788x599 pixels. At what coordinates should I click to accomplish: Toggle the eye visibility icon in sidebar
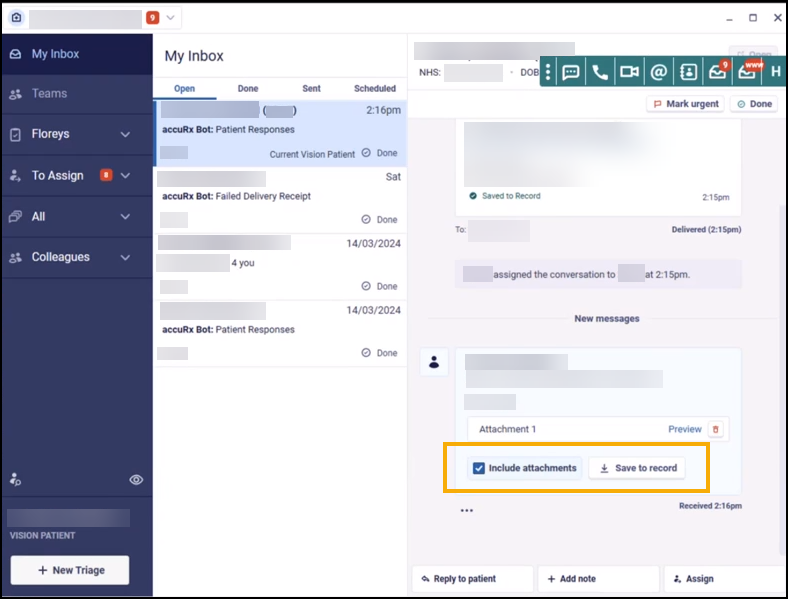(x=137, y=480)
